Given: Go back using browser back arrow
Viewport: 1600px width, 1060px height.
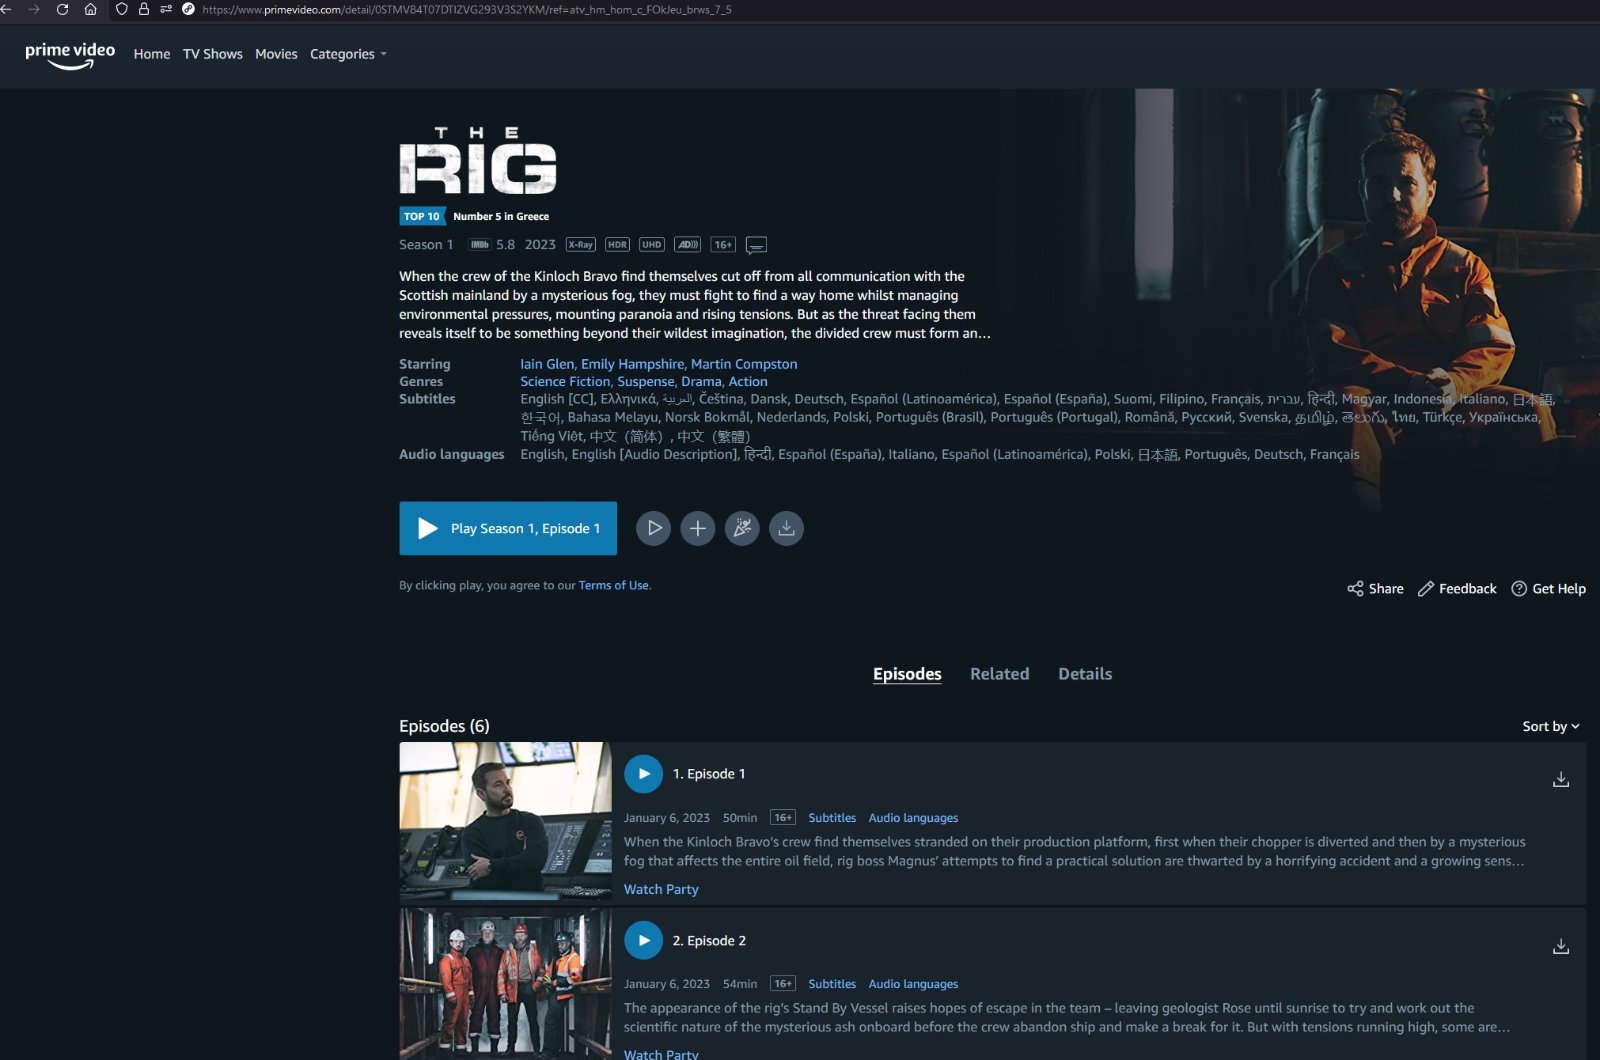Looking at the screenshot, I should (x=6, y=9).
